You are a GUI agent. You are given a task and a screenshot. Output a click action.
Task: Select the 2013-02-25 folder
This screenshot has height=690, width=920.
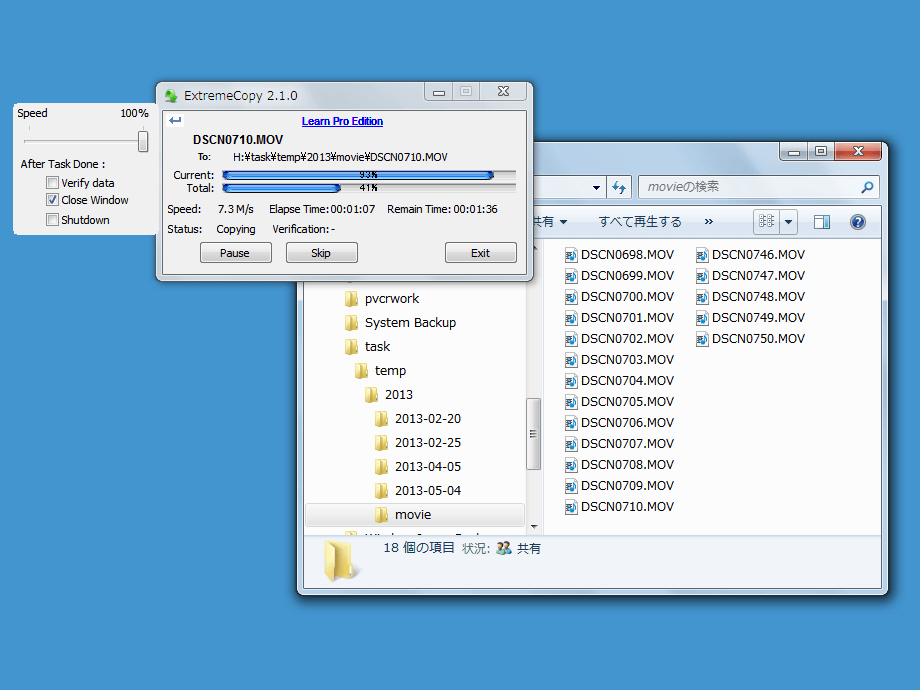(x=428, y=443)
